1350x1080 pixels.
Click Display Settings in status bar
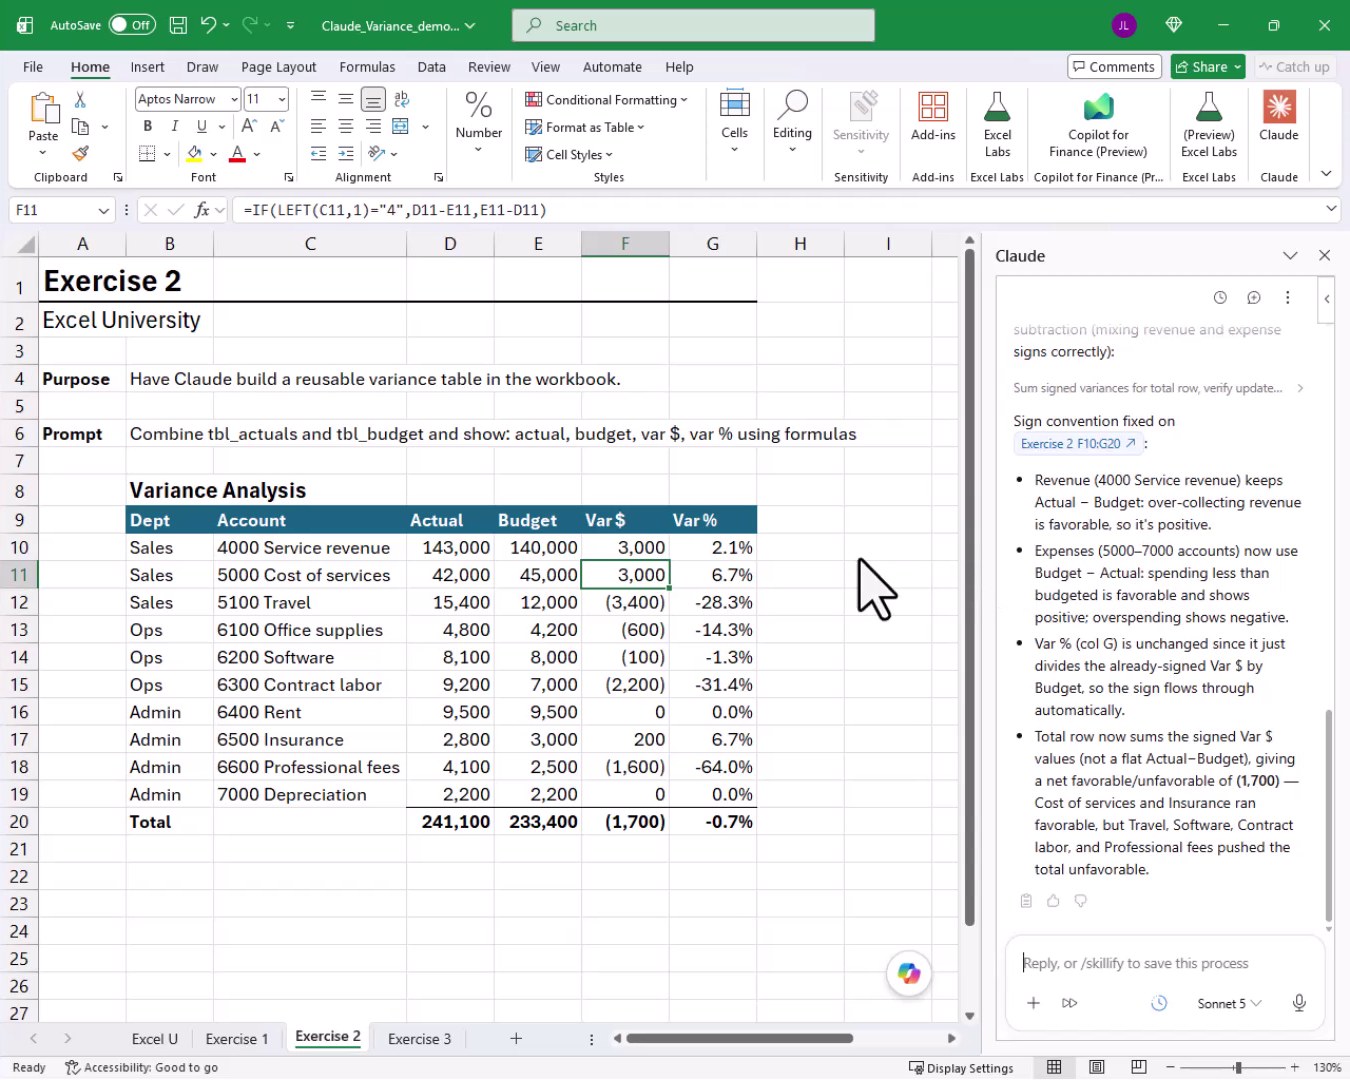click(960, 1068)
